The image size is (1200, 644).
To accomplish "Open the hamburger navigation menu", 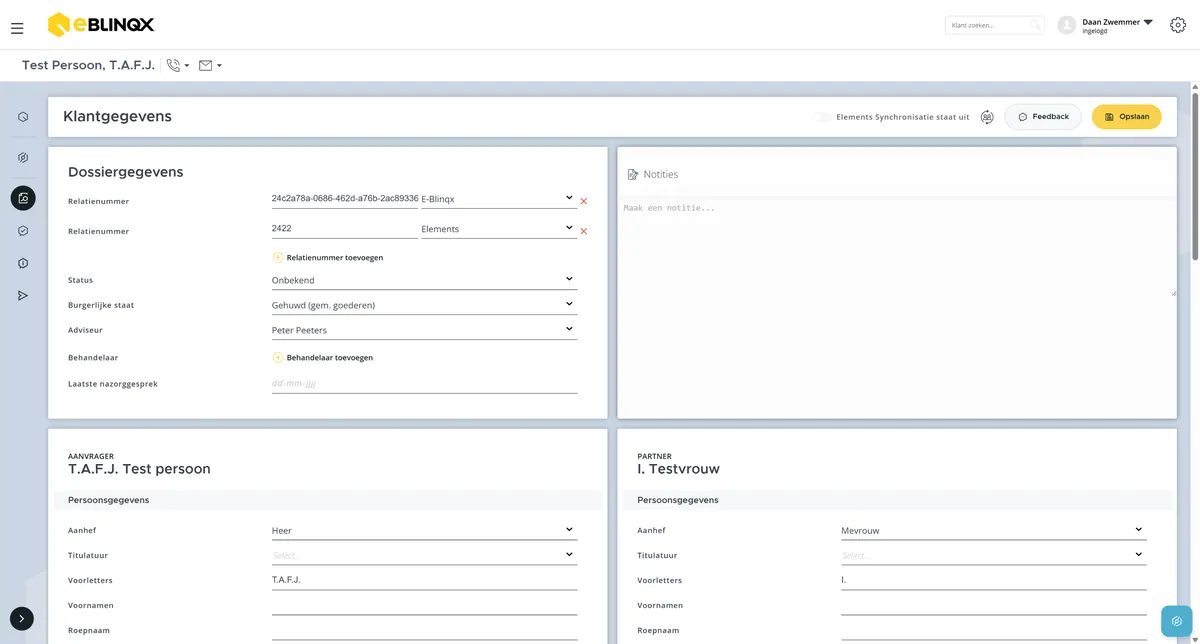I will coord(17,28).
